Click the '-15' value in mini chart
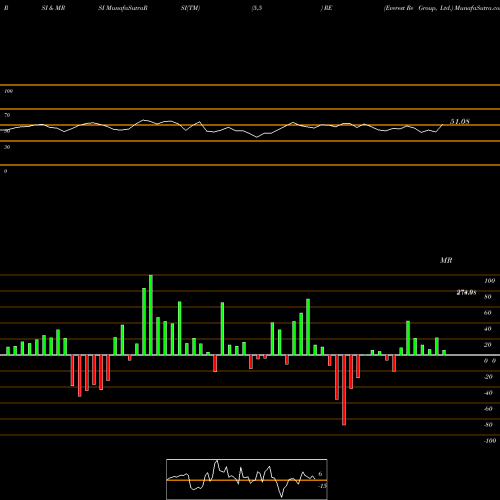The image size is (500, 500). (322, 486)
